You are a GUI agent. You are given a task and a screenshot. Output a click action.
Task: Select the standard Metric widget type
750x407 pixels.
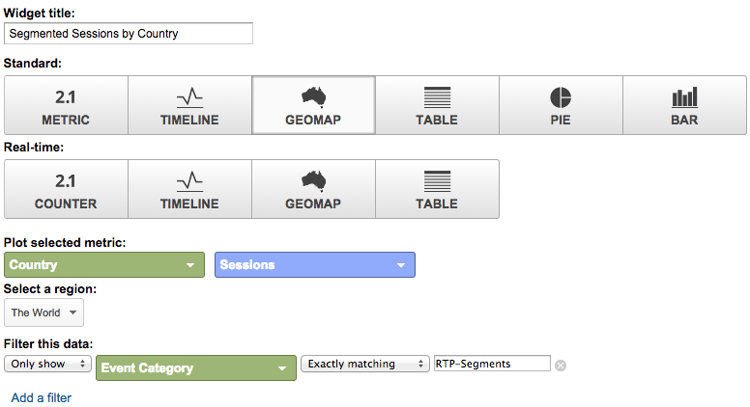point(66,105)
